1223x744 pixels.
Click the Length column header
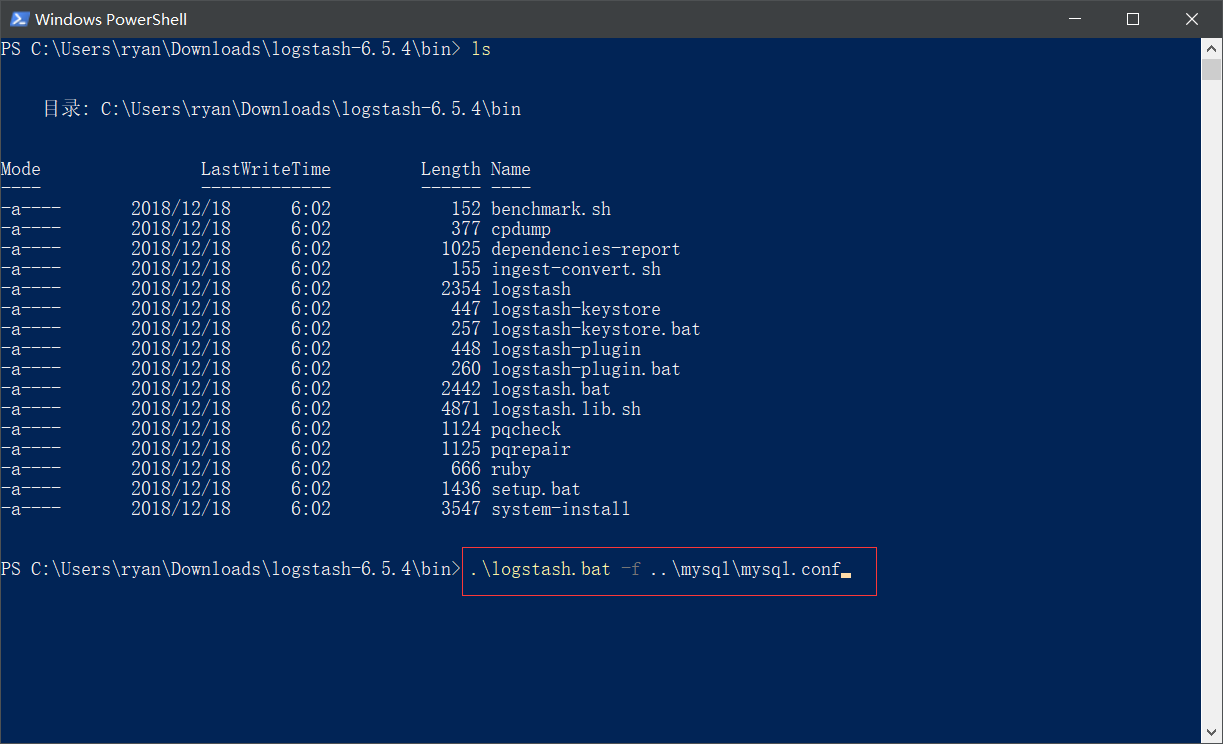450,169
